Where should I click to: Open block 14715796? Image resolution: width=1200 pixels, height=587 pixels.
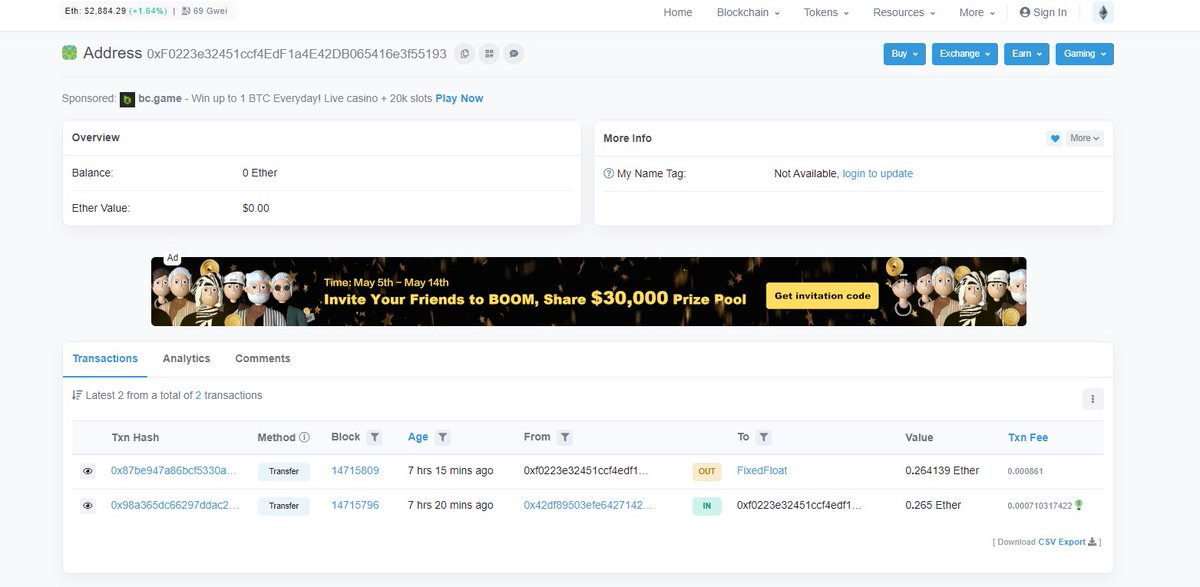point(355,506)
